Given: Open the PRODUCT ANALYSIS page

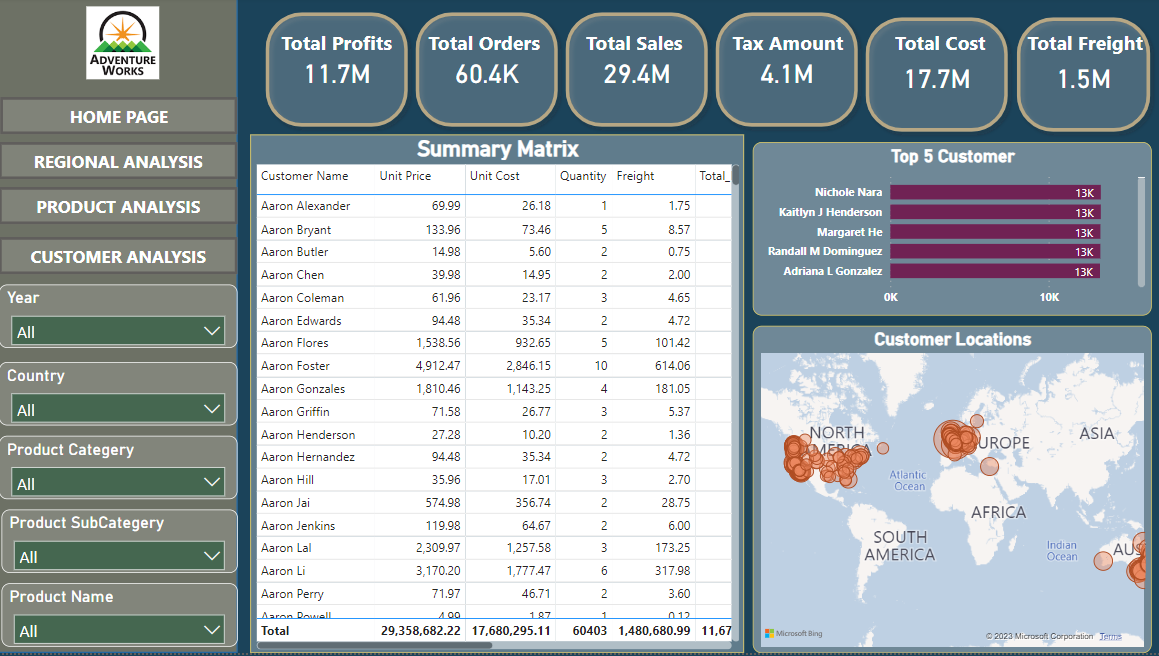Looking at the screenshot, I should pos(117,206).
